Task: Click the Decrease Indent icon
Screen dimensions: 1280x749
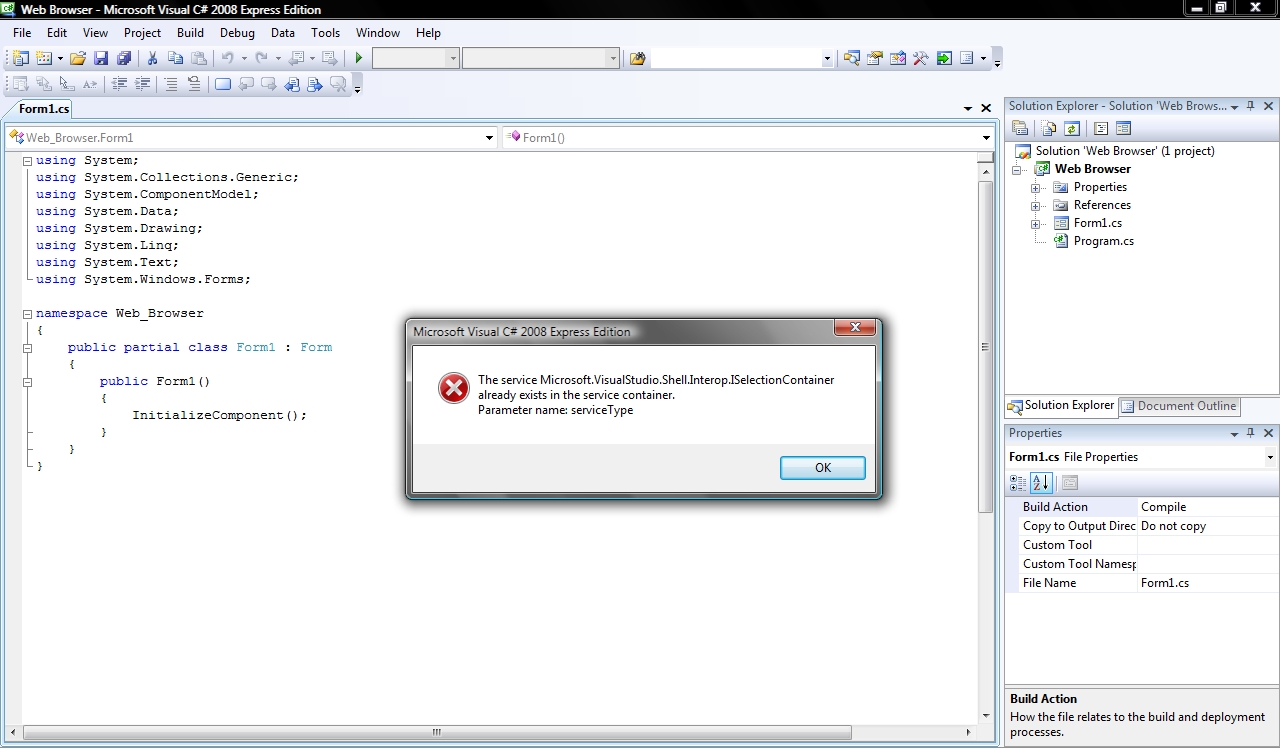Action: tap(120, 85)
